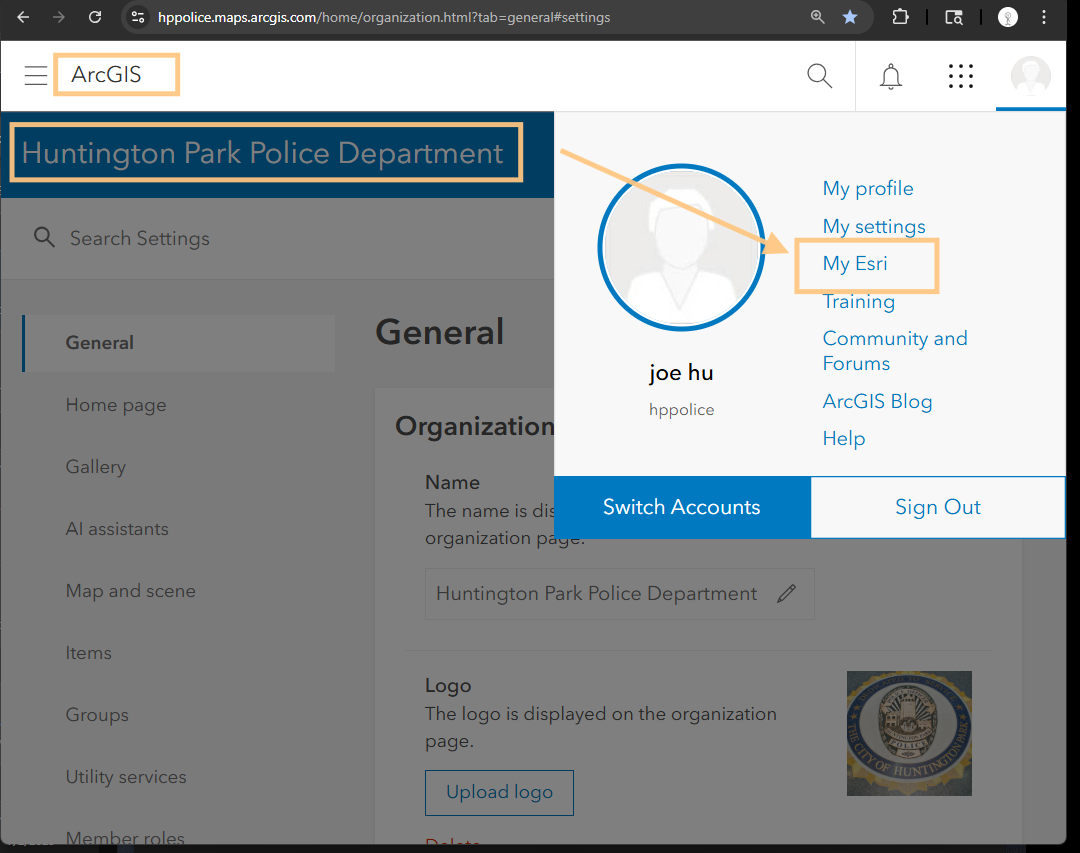Open My profile link
Screen dimensions: 1080x853
pyautogui.click(x=868, y=188)
